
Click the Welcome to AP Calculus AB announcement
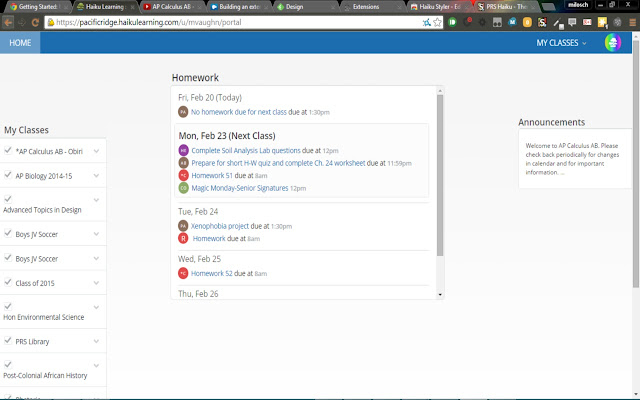click(x=572, y=159)
